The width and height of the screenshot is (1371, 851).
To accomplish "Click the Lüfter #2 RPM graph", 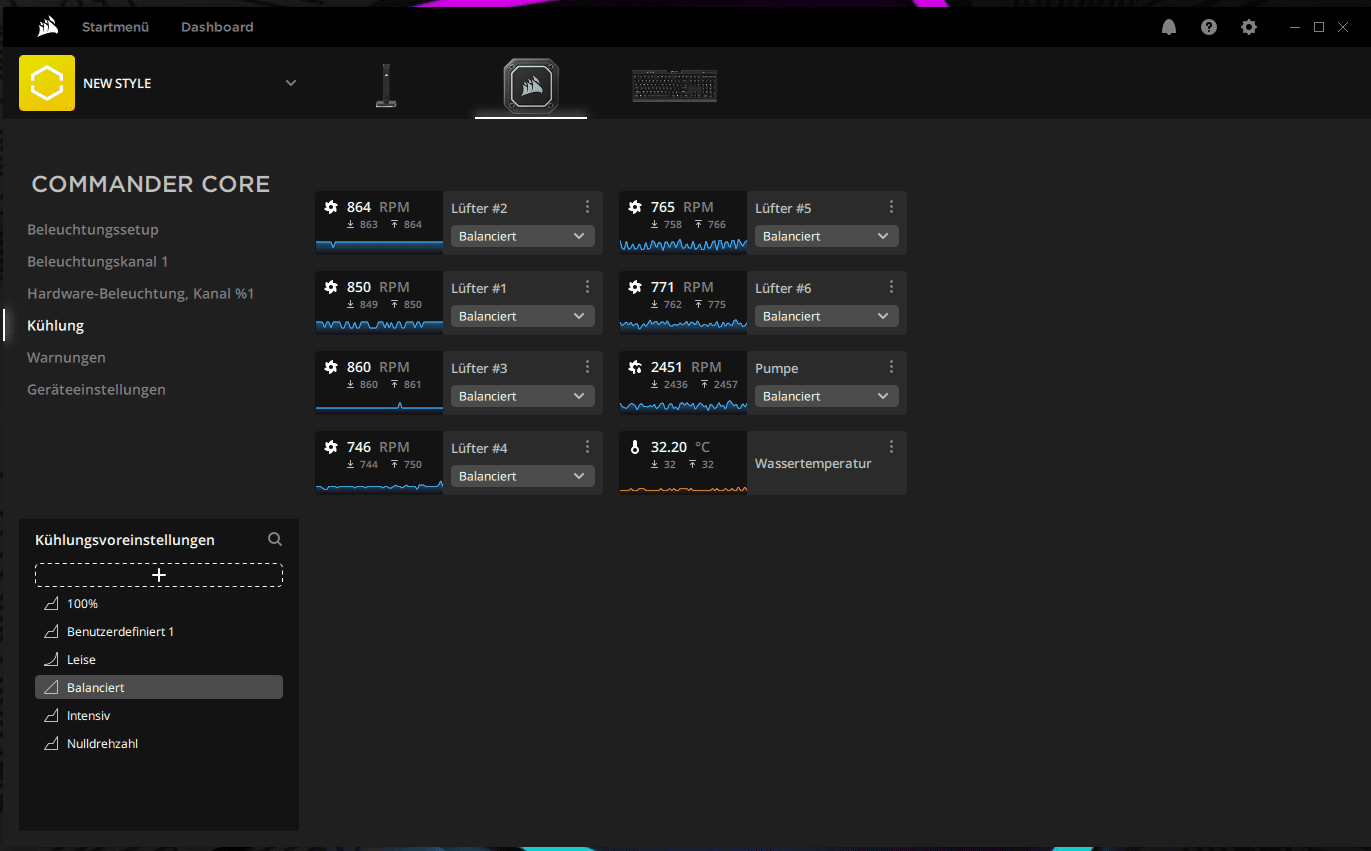I will (379, 244).
